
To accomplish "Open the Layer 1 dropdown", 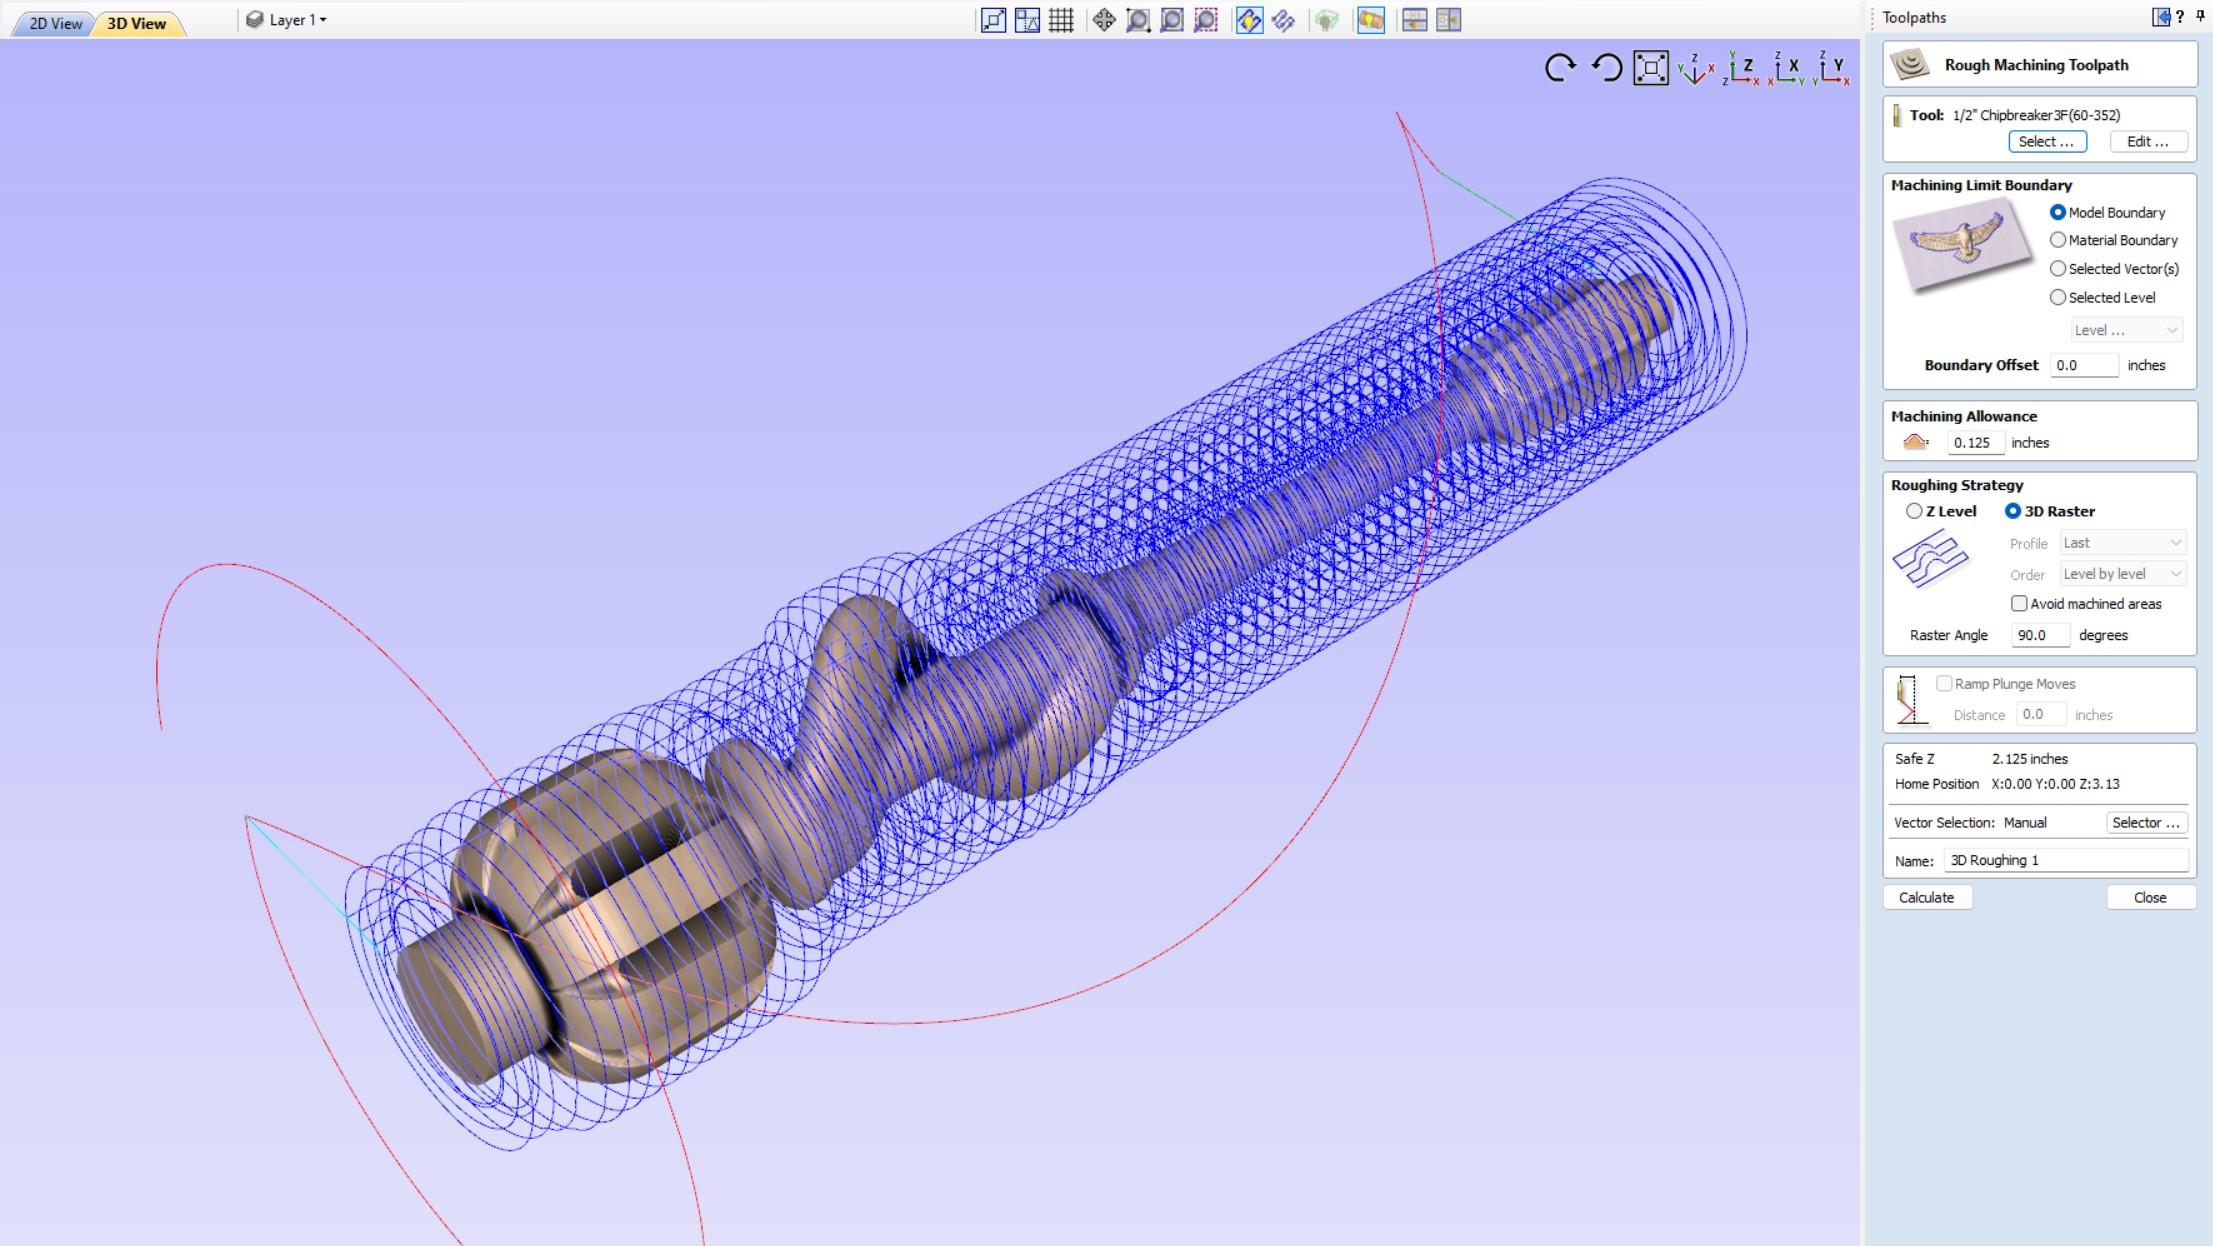I will tap(287, 20).
